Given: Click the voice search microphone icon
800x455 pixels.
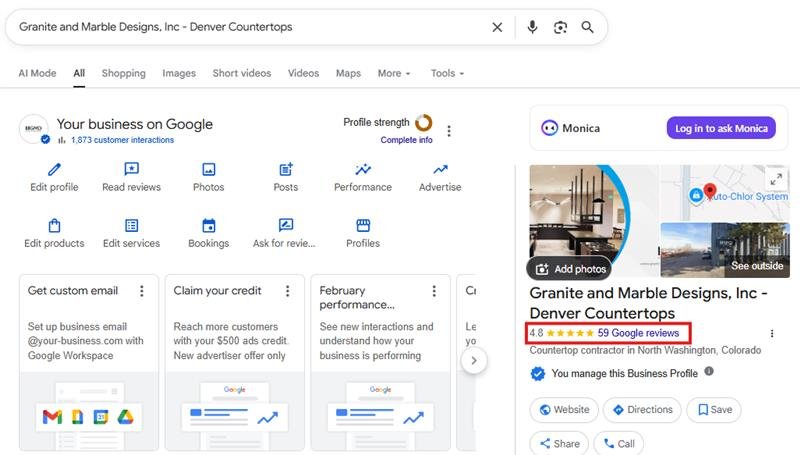Looking at the screenshot, I should 533,27.
